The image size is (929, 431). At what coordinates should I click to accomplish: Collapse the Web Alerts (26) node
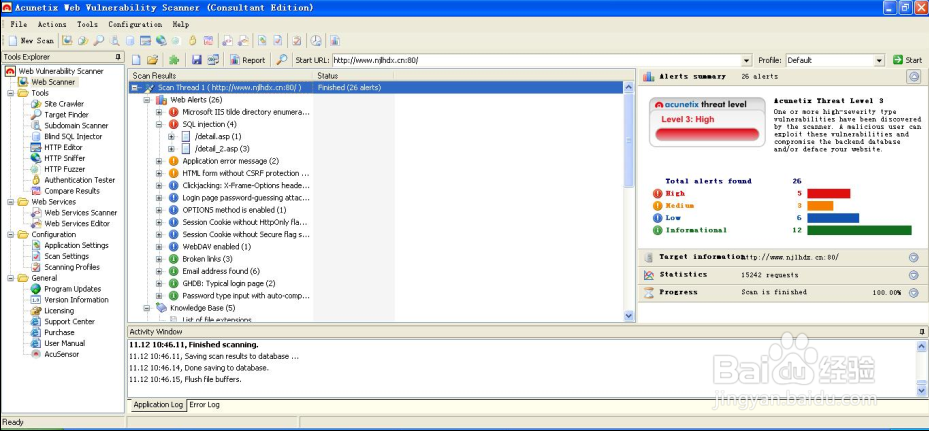[x=147, y=100]
